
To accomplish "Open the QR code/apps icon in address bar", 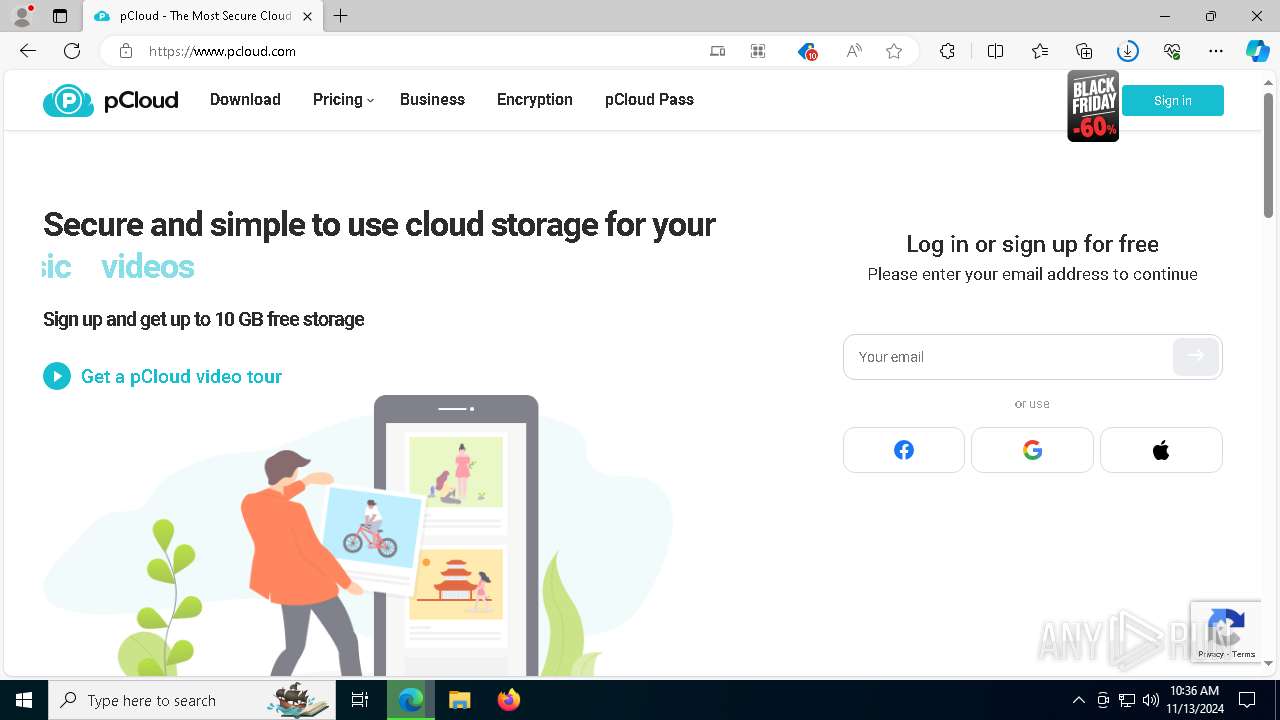I will pyautogui.click(x=758, y=51).
